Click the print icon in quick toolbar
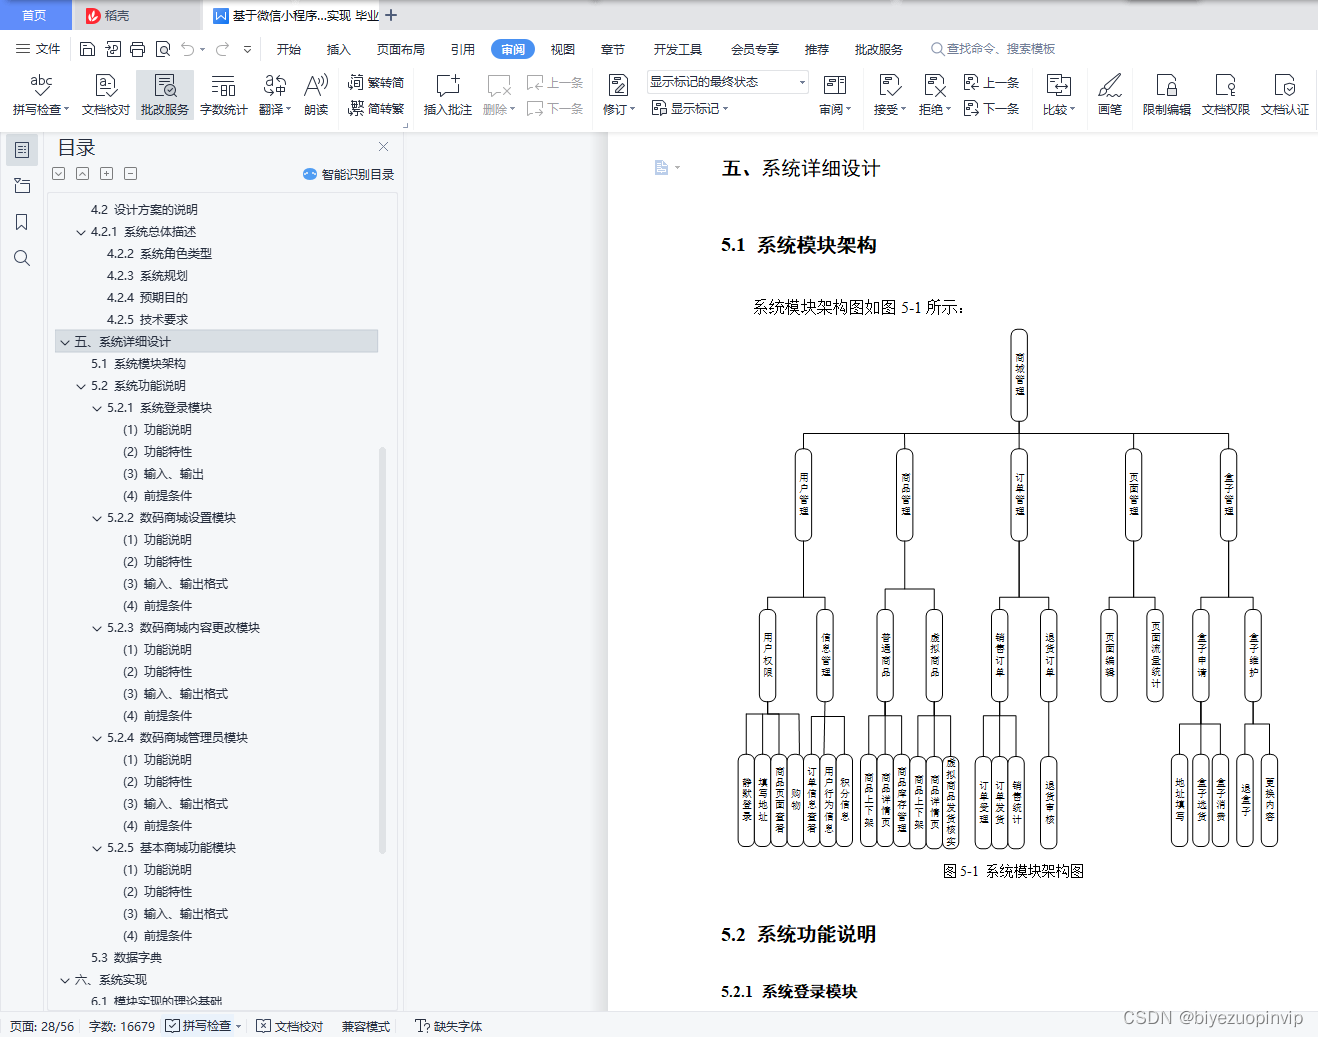The width and height of the screenshot is (1318, 1037). point(137,49)
